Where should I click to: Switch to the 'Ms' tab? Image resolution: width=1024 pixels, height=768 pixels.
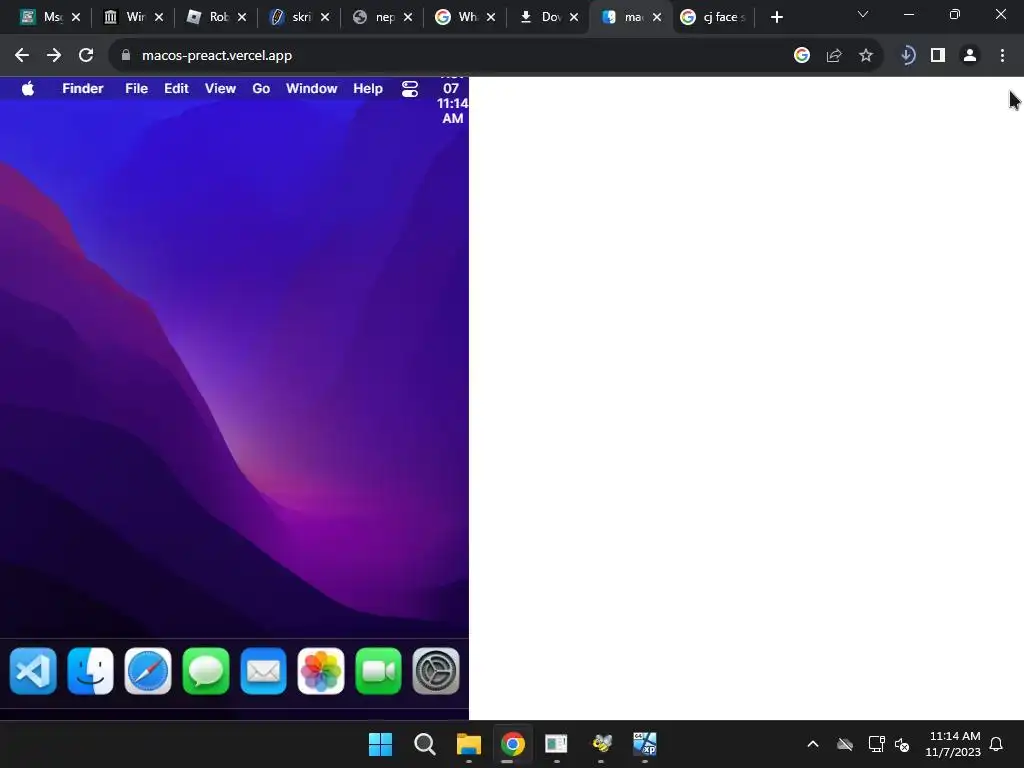[43, 17]
